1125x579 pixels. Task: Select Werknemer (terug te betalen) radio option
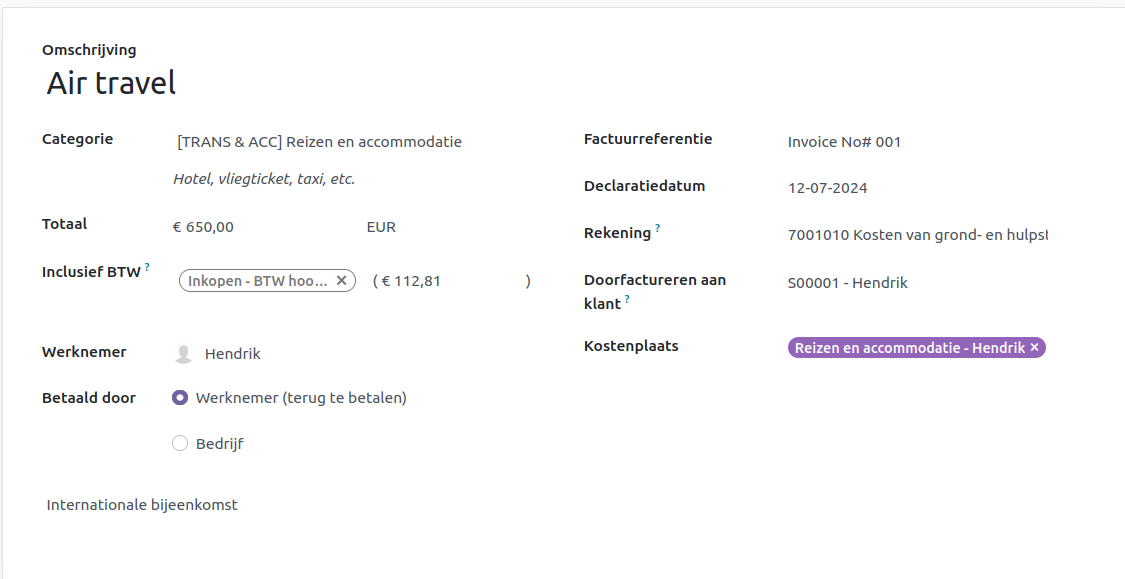coord(180,398)
